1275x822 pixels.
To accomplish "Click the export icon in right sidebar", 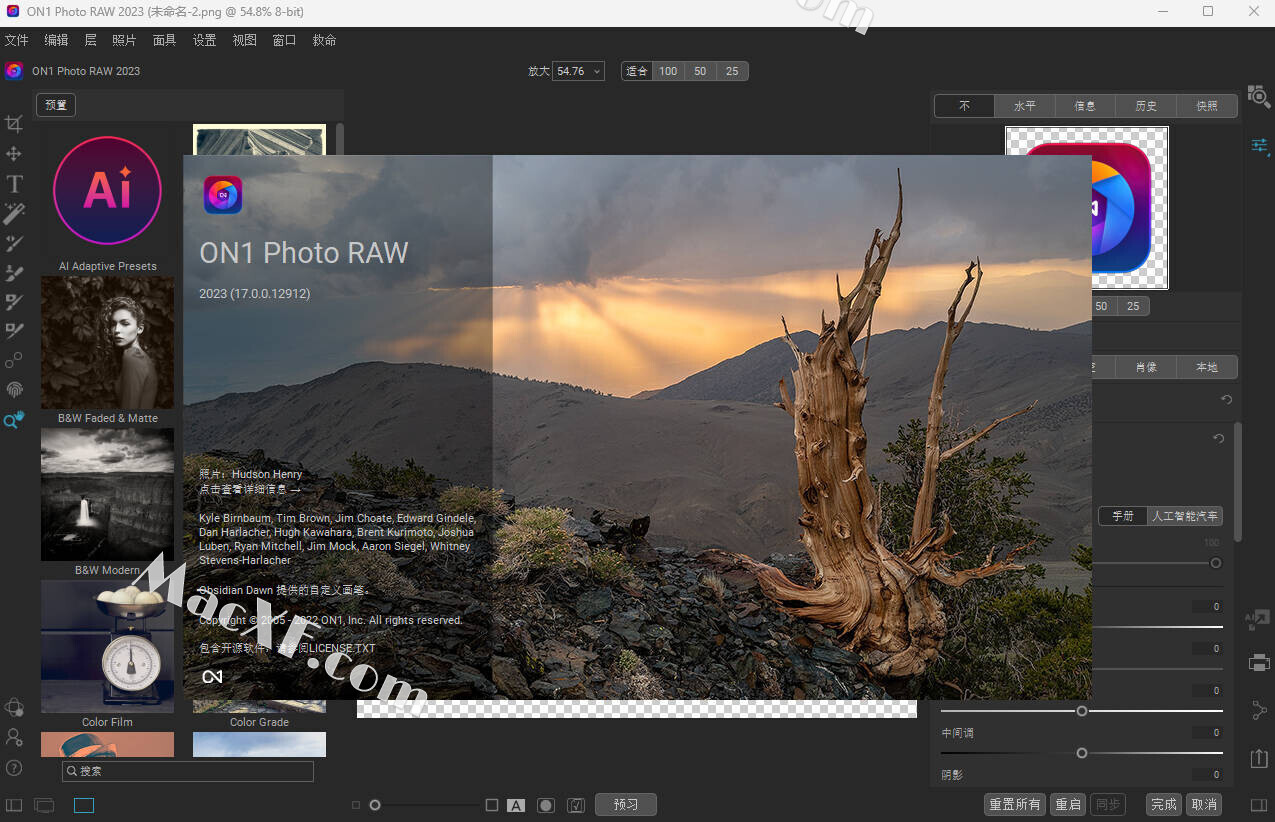I will (1259, 758).
